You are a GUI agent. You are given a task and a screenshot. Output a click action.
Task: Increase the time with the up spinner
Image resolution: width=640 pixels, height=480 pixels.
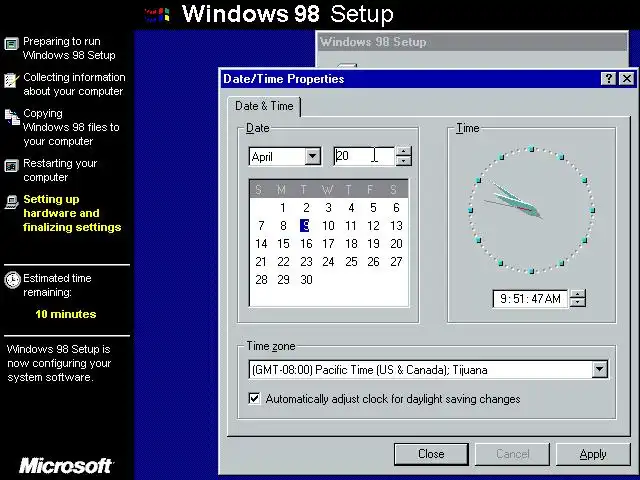[578, 294]
